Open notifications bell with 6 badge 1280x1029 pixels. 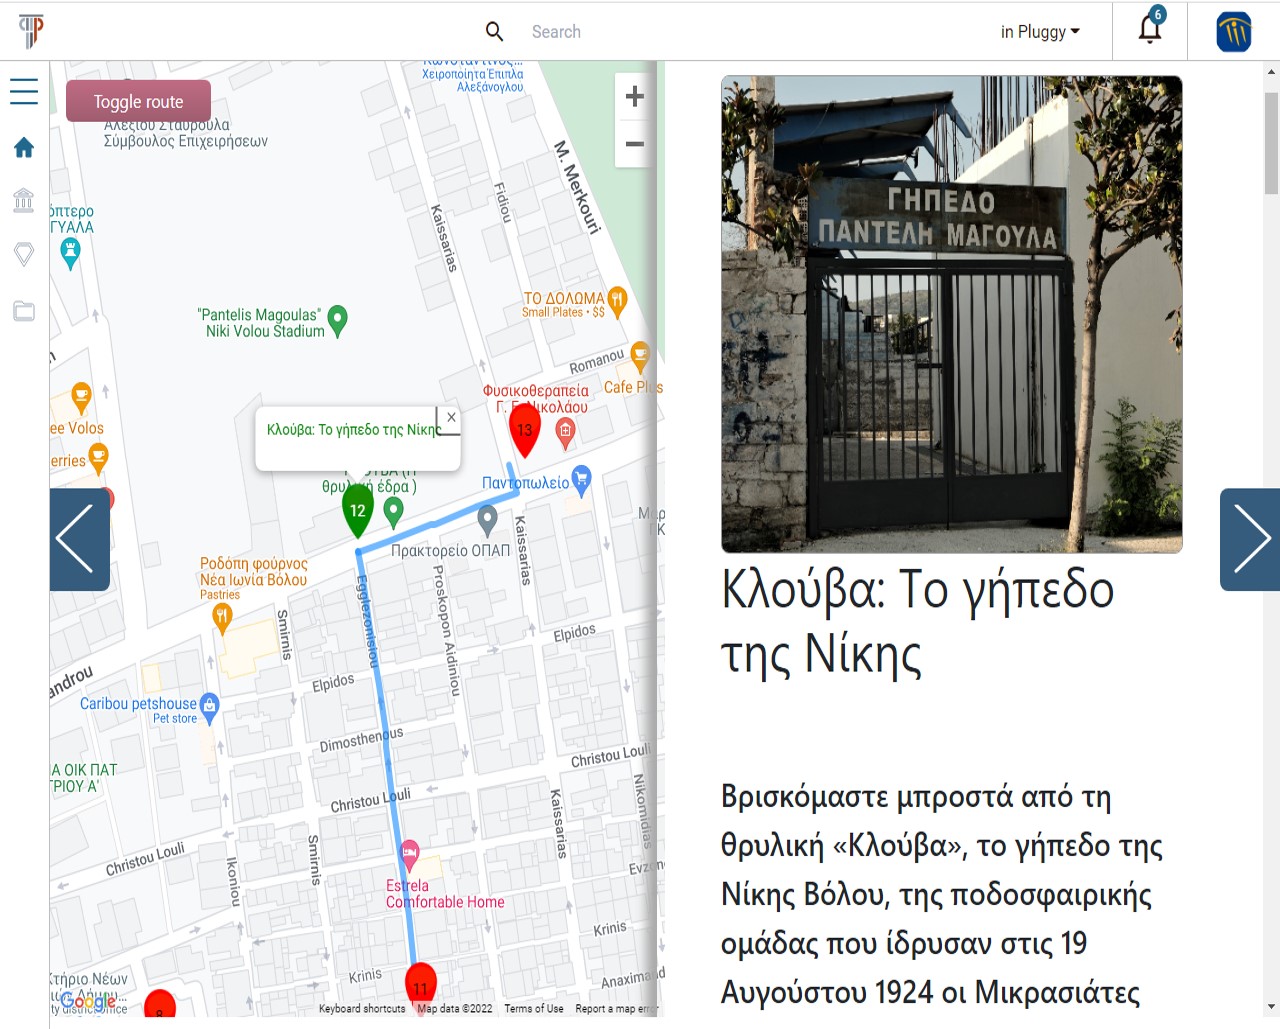click(x=1150, y=29)
